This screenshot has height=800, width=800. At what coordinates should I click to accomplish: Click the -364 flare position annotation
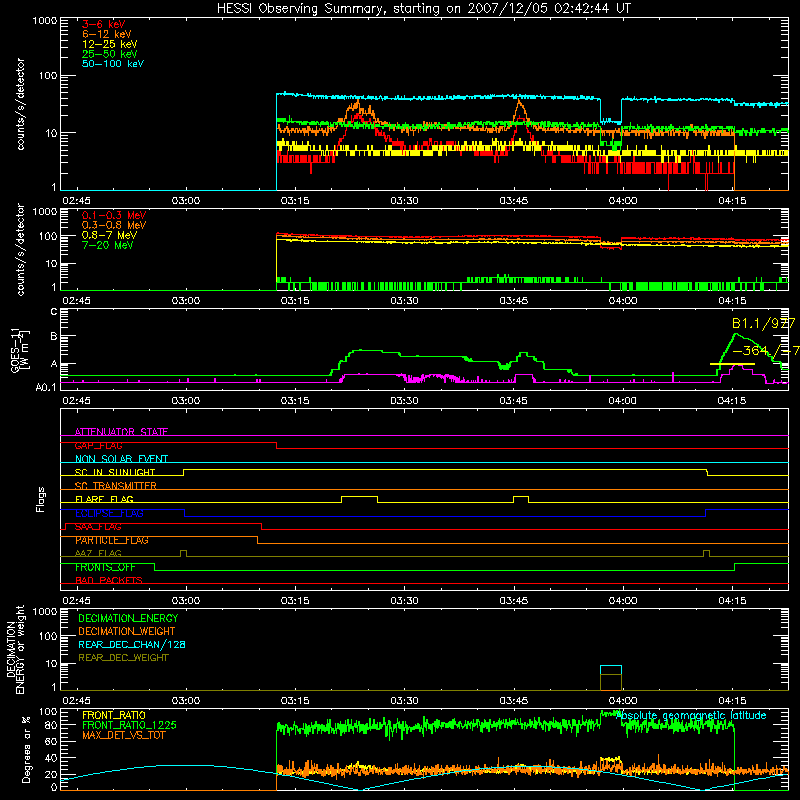pyautogui.click(x=765, y=351)
